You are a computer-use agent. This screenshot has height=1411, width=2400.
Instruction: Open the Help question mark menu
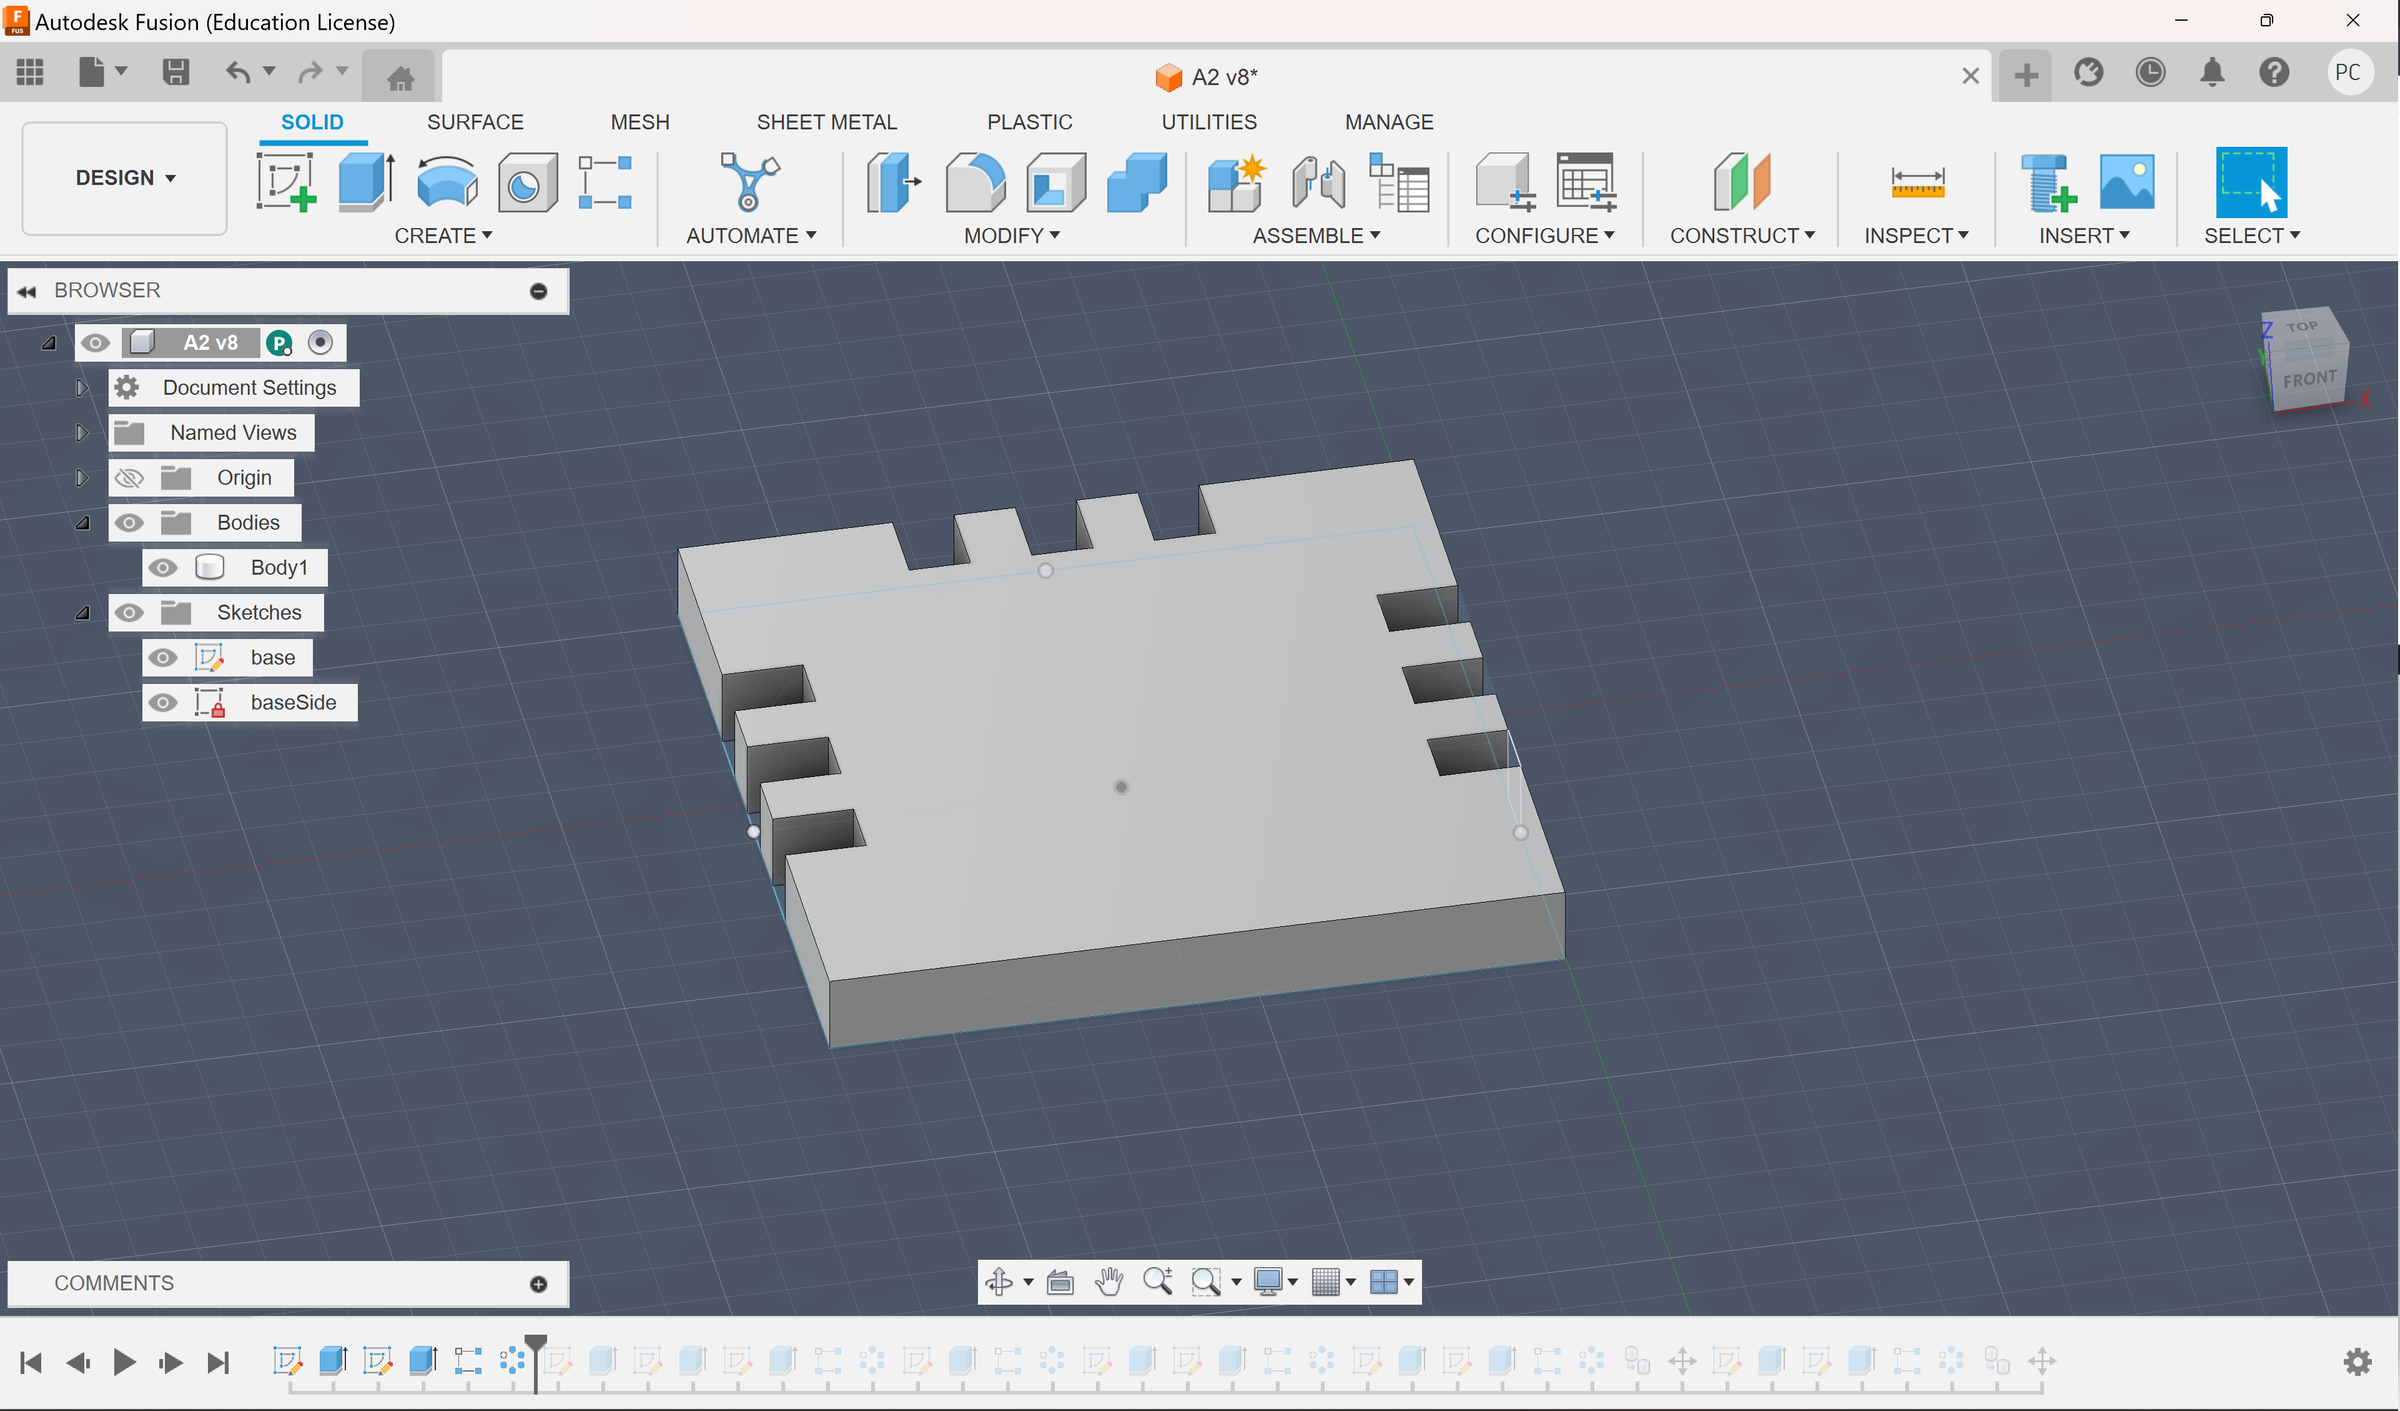pos(2274,72)
